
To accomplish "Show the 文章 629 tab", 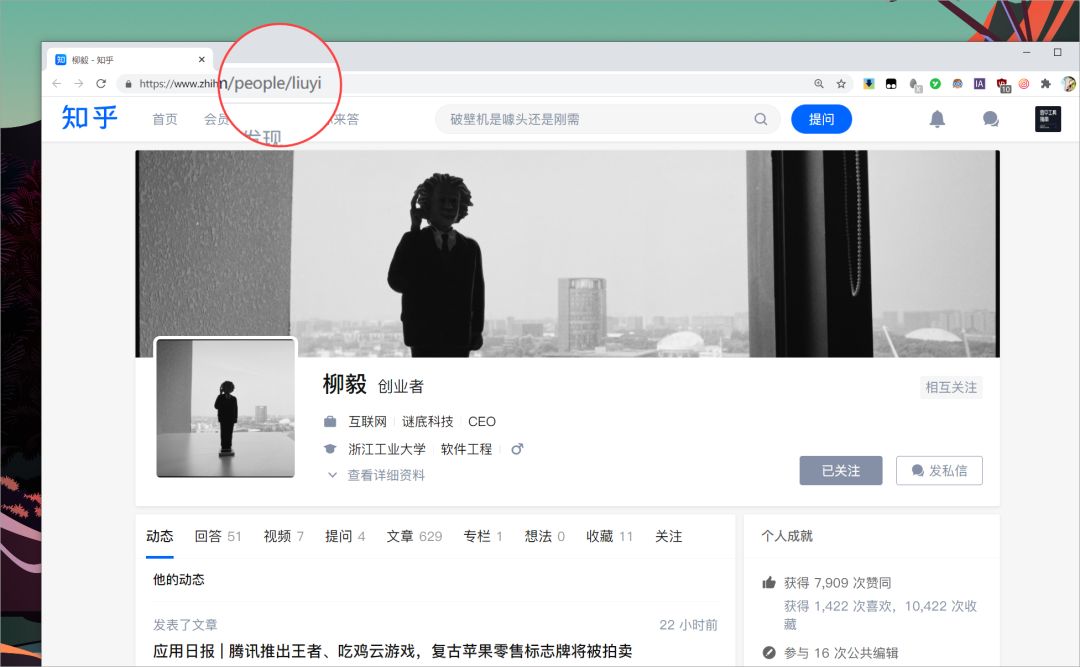I will pos(414,536).
